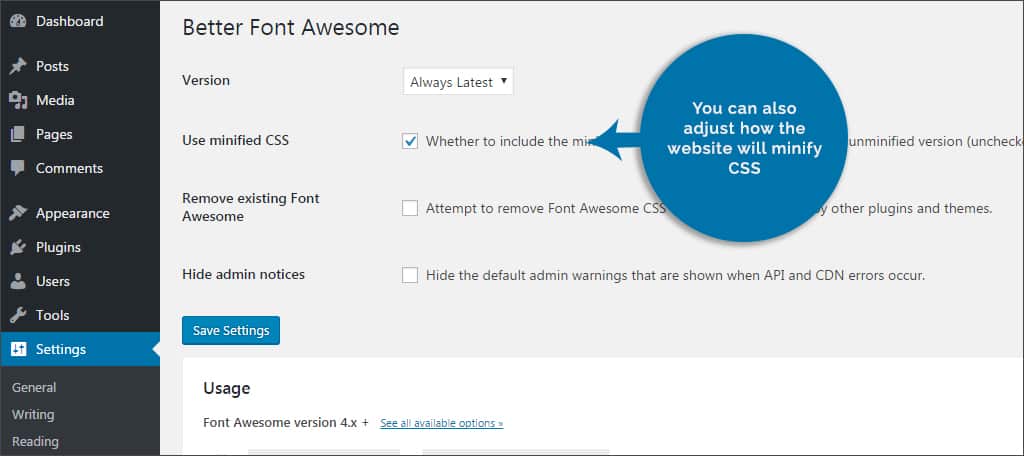Screen dimensions: 1024x456
Task: Follow See all available options link
Action: click(441, 423)
